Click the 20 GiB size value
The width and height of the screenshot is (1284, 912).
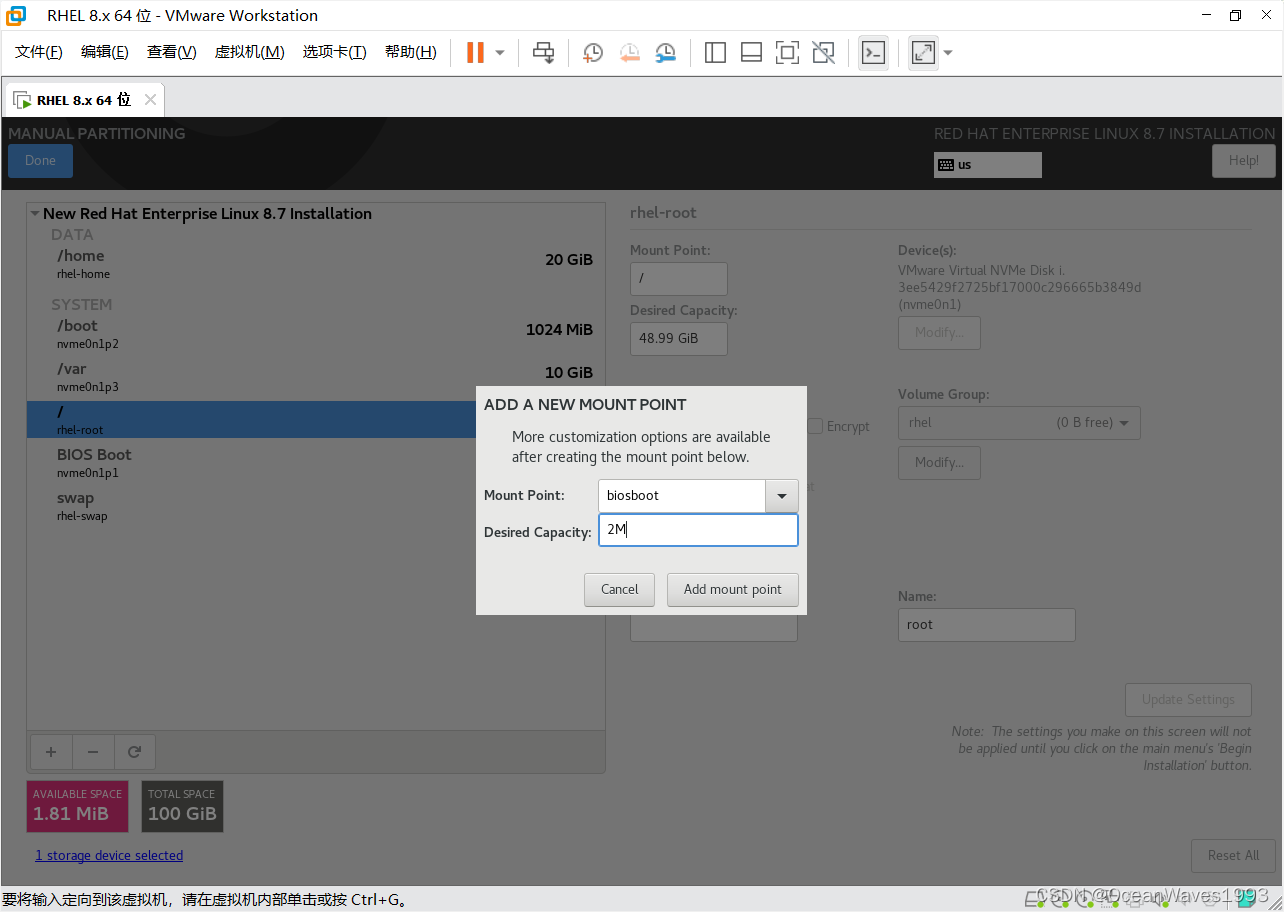pyautogui.click(x=569, y=260)
